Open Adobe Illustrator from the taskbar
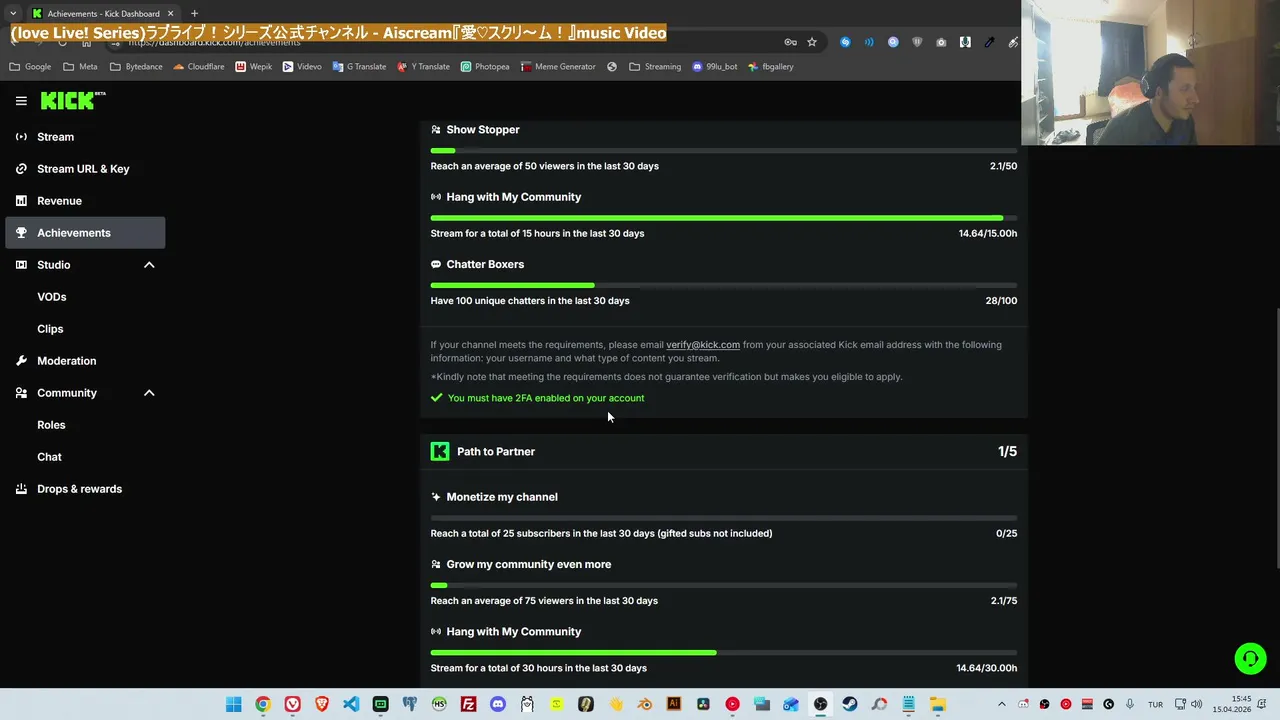The image size is (1280, 720). click(x=674, y=704)
